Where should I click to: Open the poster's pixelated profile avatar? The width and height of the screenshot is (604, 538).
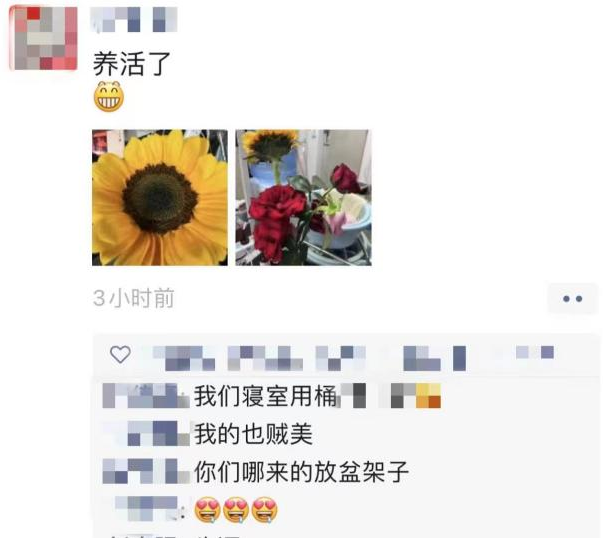pyautogui.click(x=43, y=38)
